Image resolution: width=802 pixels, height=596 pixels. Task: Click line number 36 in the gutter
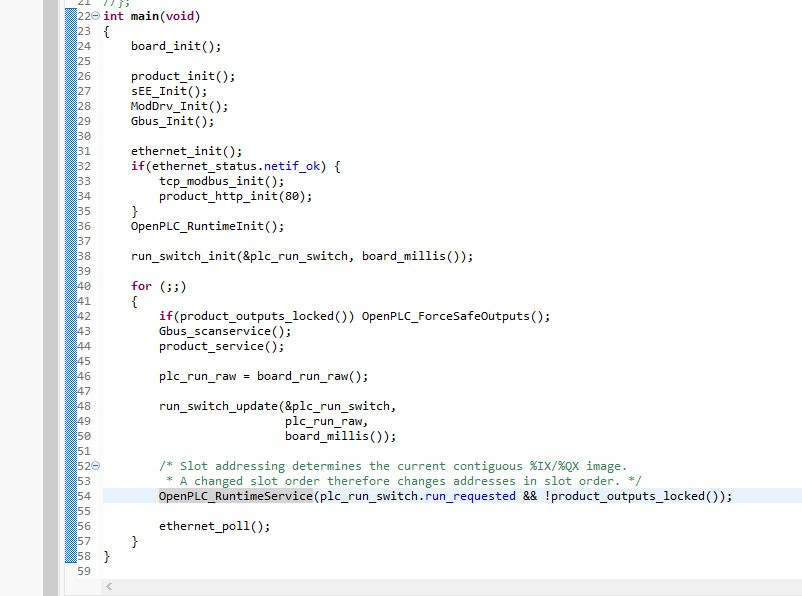point(84,226)
